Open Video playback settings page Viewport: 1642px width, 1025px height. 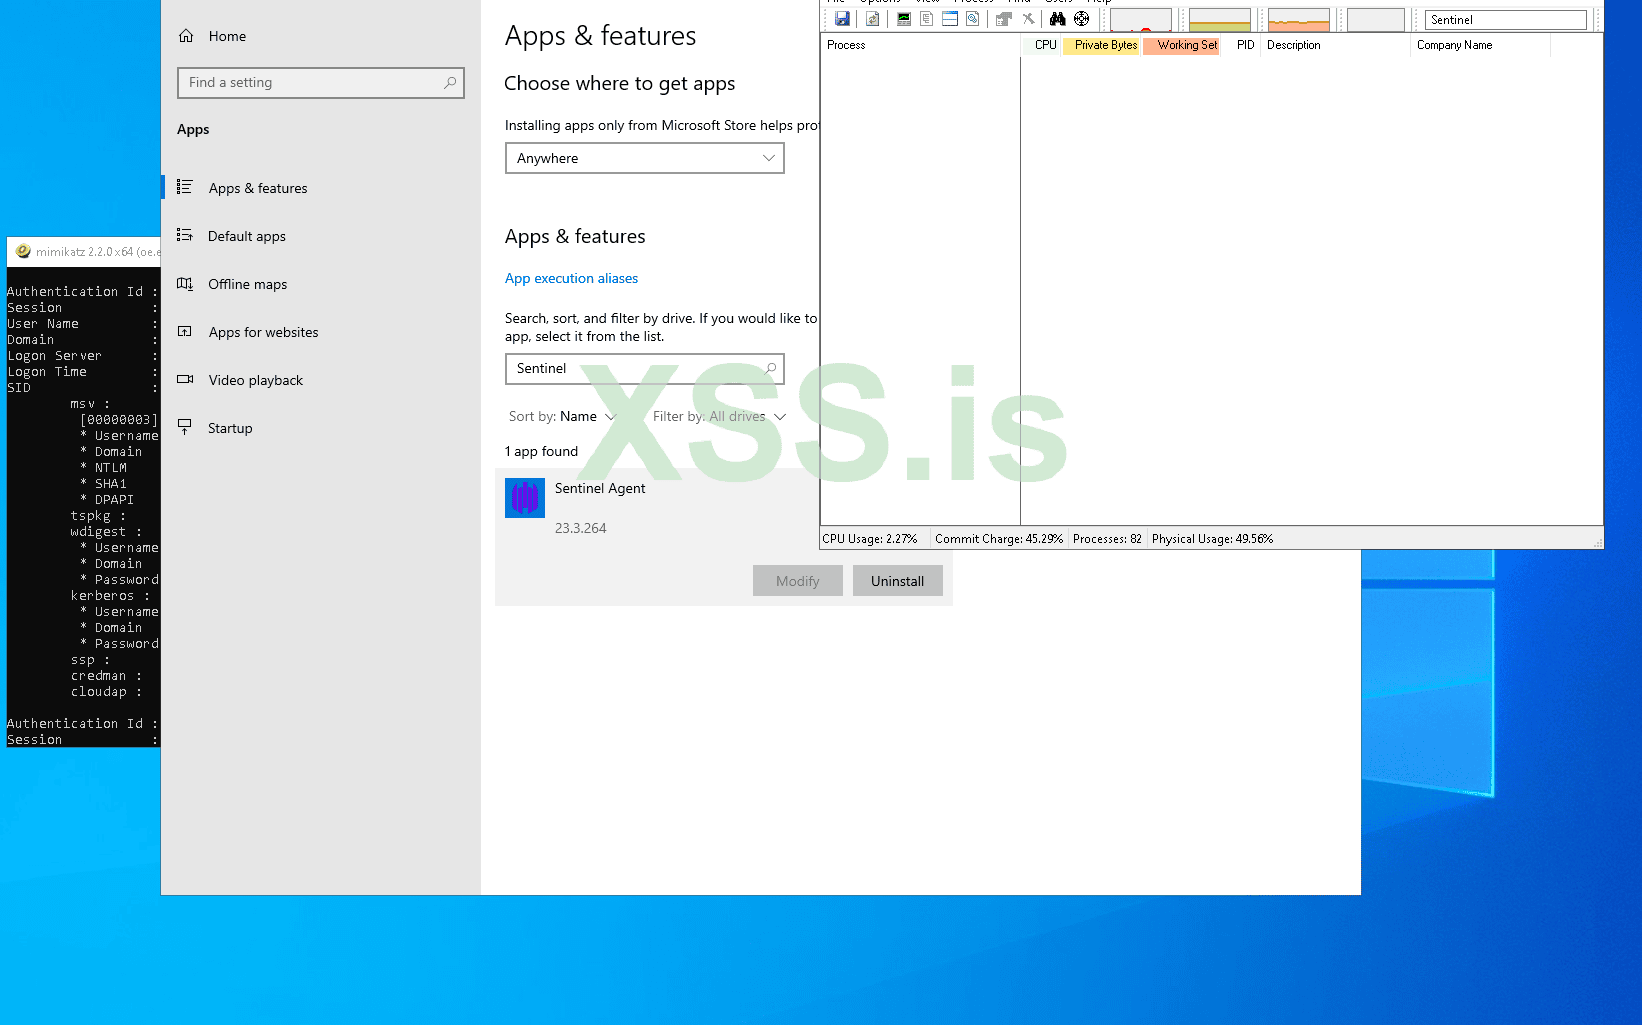(x=256, y=380)
